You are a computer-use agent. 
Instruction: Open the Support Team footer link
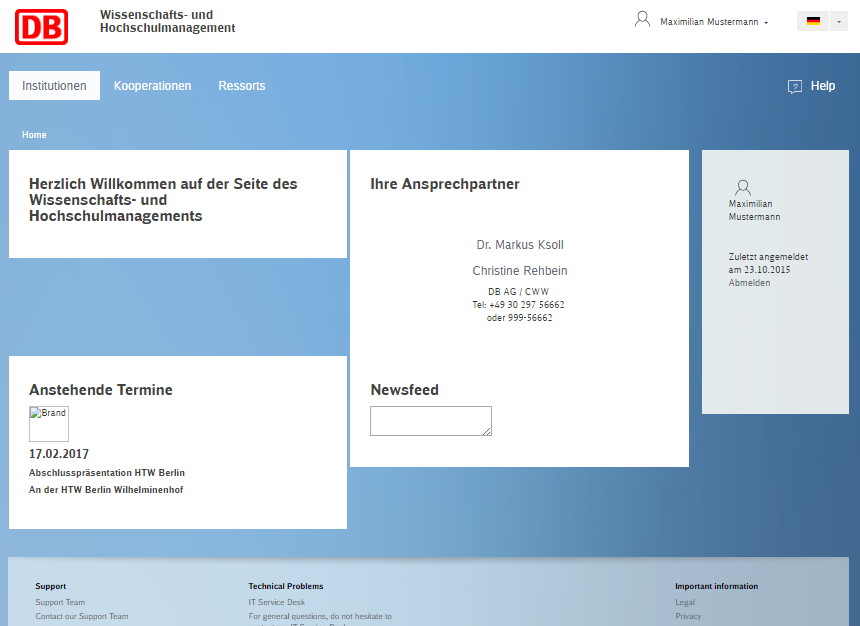pos(60,602)
